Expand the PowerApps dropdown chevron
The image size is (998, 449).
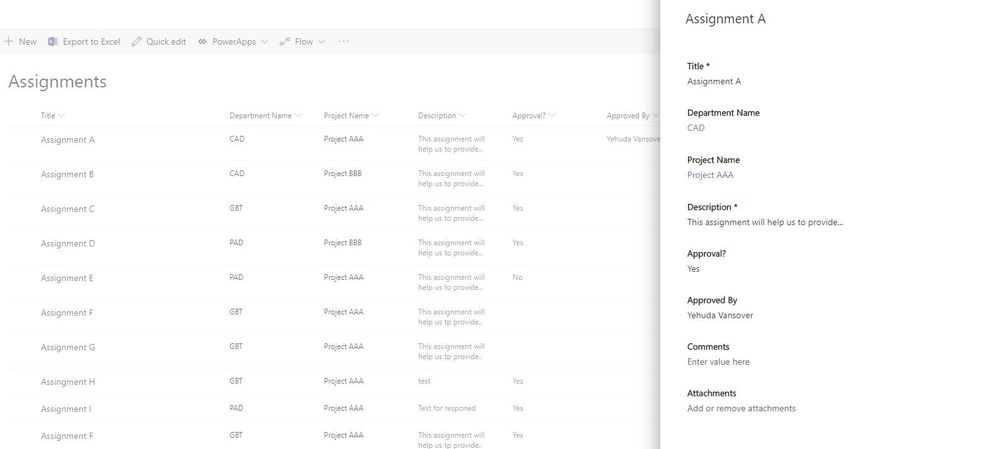click(x=265, y=42)
